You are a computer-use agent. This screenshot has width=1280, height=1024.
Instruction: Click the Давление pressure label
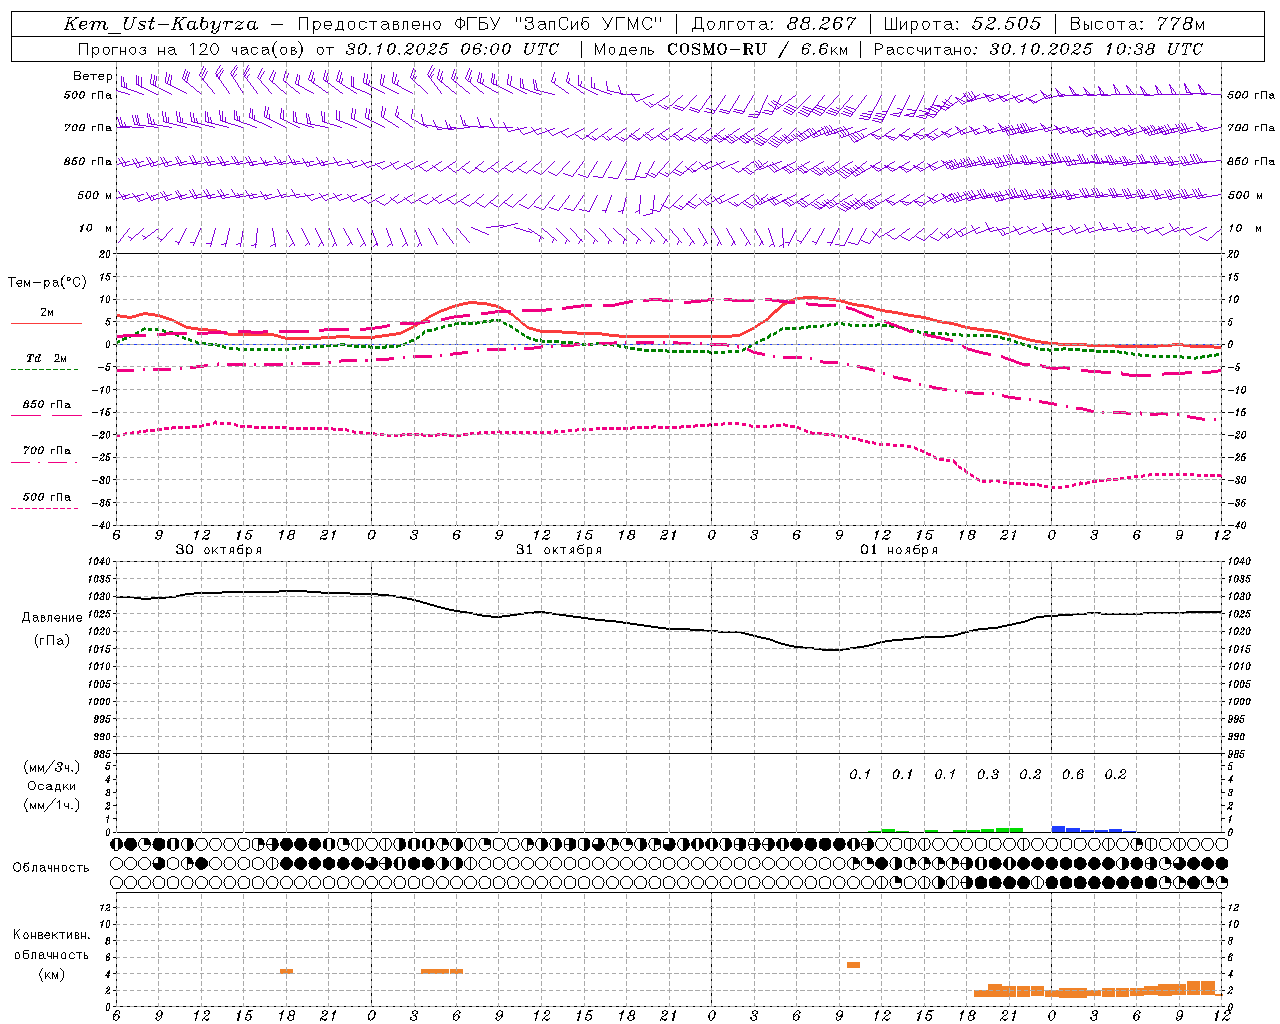pos(52,617)
